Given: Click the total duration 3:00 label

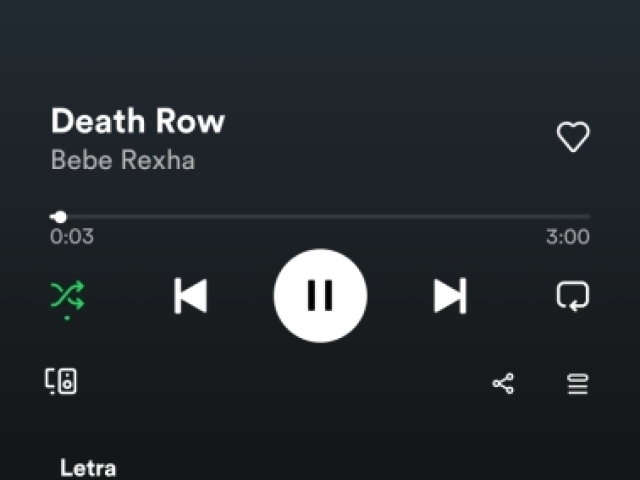Looking at the screenshot, I should pyautogui.click(x=568, y=237).
